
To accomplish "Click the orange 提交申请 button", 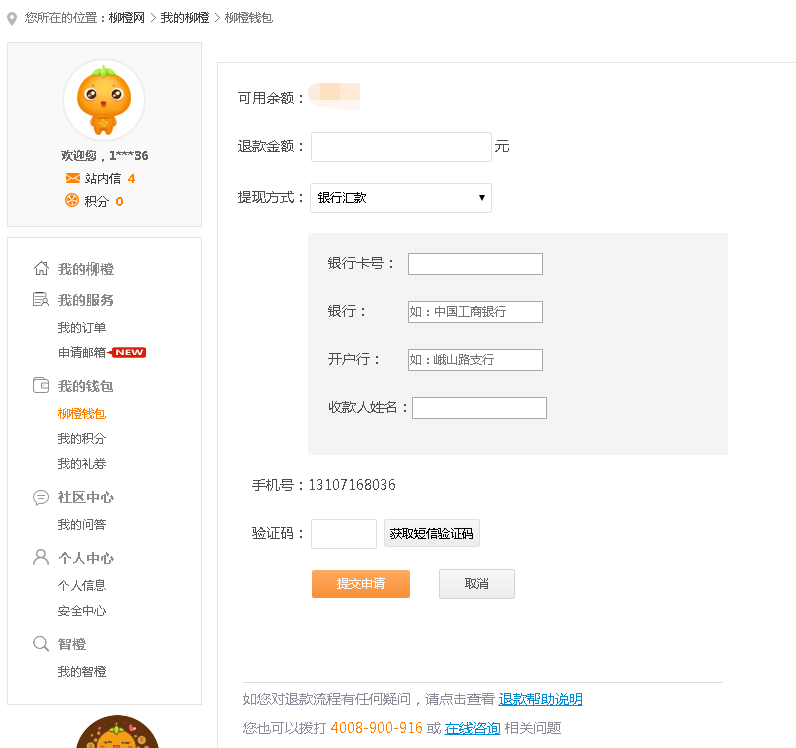I will coord(360,584).
